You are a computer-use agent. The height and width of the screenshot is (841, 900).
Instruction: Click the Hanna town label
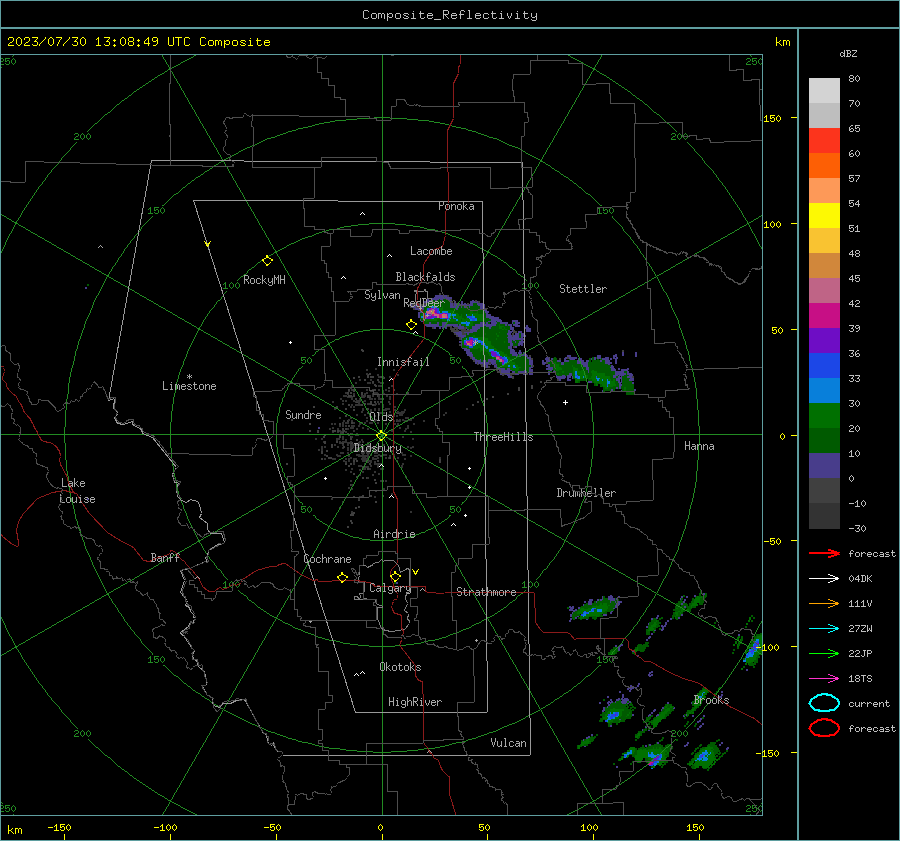(x=699, y=446)
